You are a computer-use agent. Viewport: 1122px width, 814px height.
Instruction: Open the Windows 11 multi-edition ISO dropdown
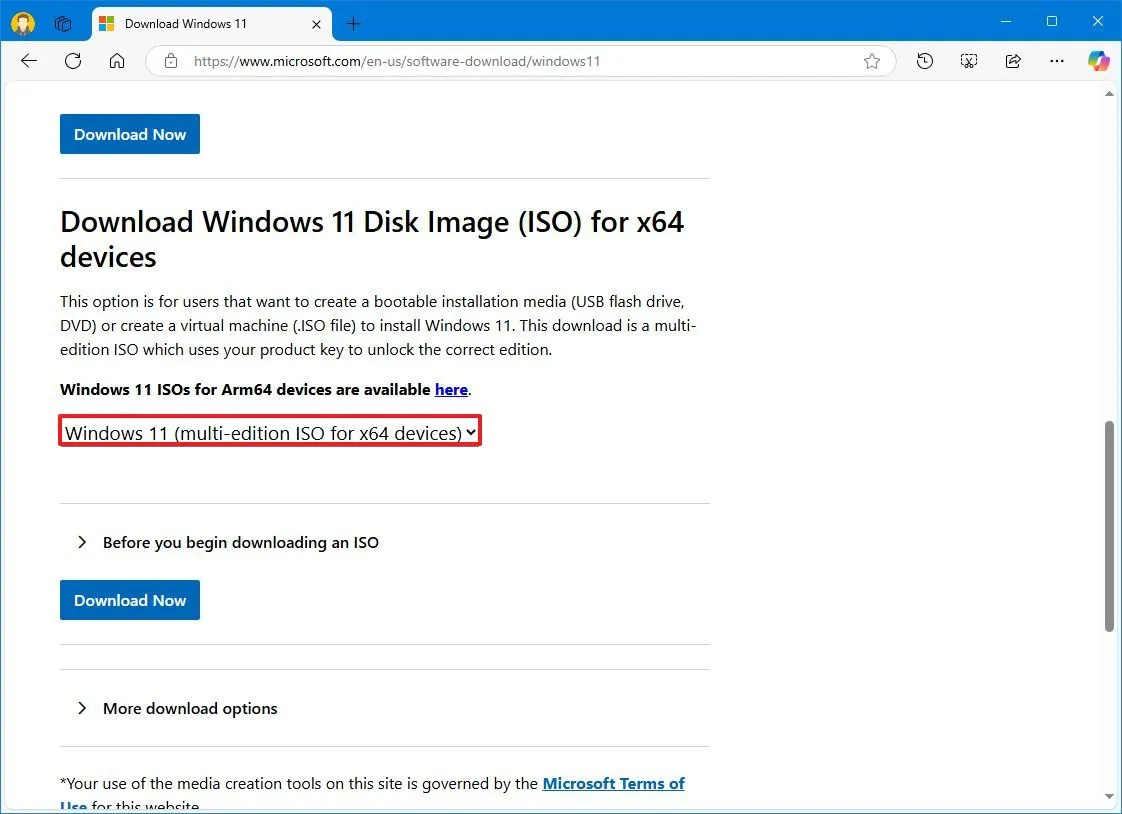click(x=269, y=432)
